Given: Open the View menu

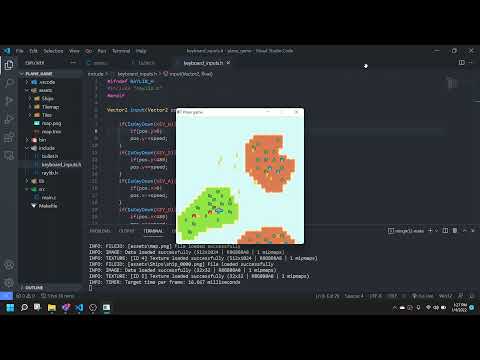Looking at the screenshot, I should 74,51.
